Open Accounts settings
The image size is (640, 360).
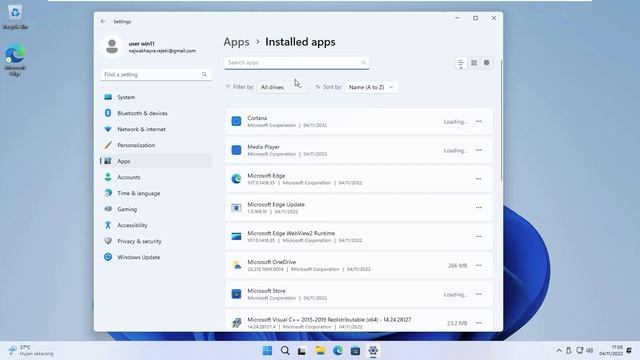156,177
